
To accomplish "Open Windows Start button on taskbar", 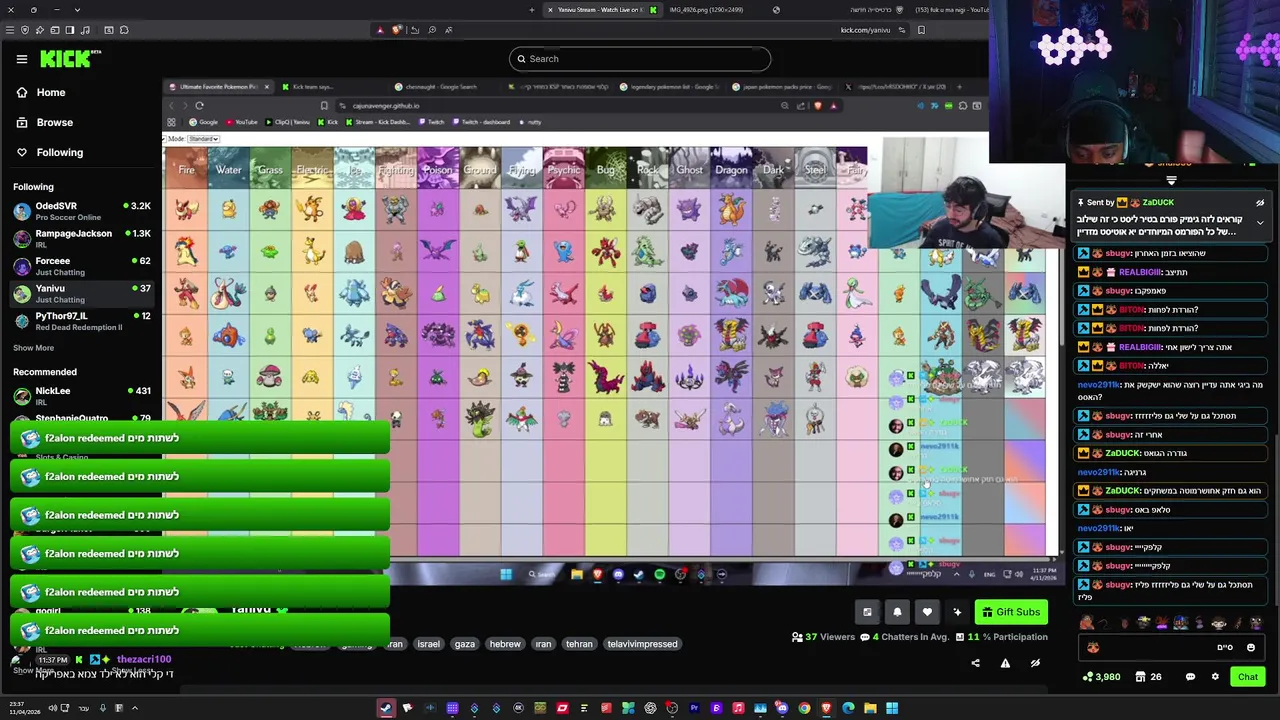I will tap(892, 708).
